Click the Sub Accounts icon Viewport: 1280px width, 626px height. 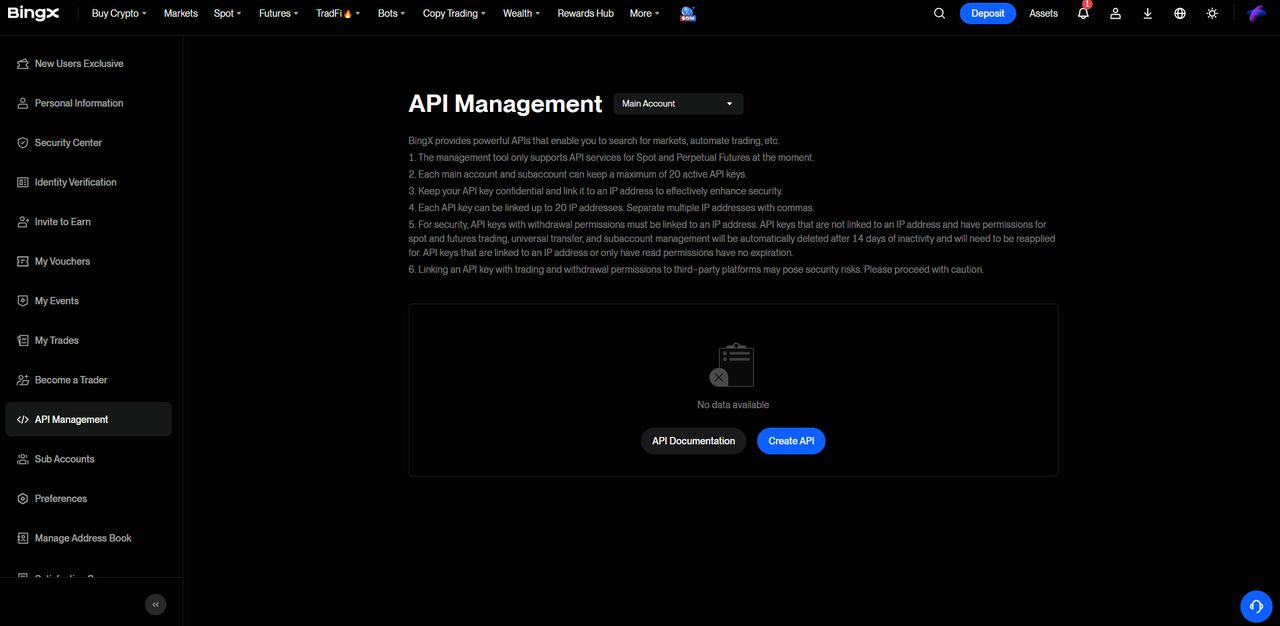(x=23, y=459)
